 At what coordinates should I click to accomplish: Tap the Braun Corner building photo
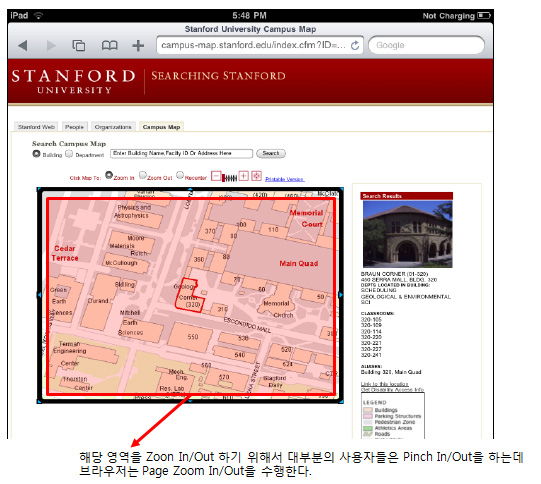tap(407, 234)
